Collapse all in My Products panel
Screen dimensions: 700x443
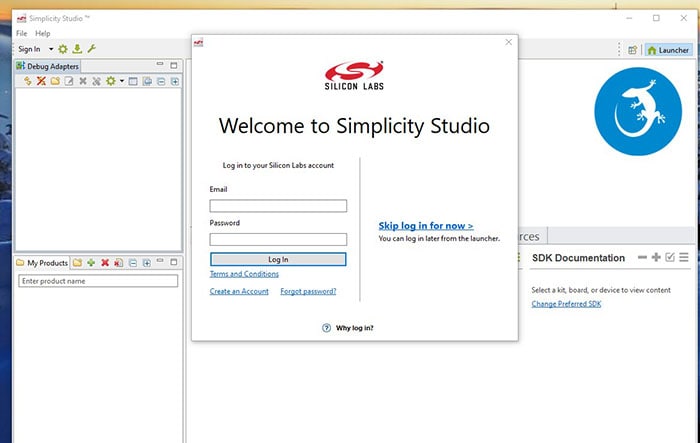click(x=133, y=263)
